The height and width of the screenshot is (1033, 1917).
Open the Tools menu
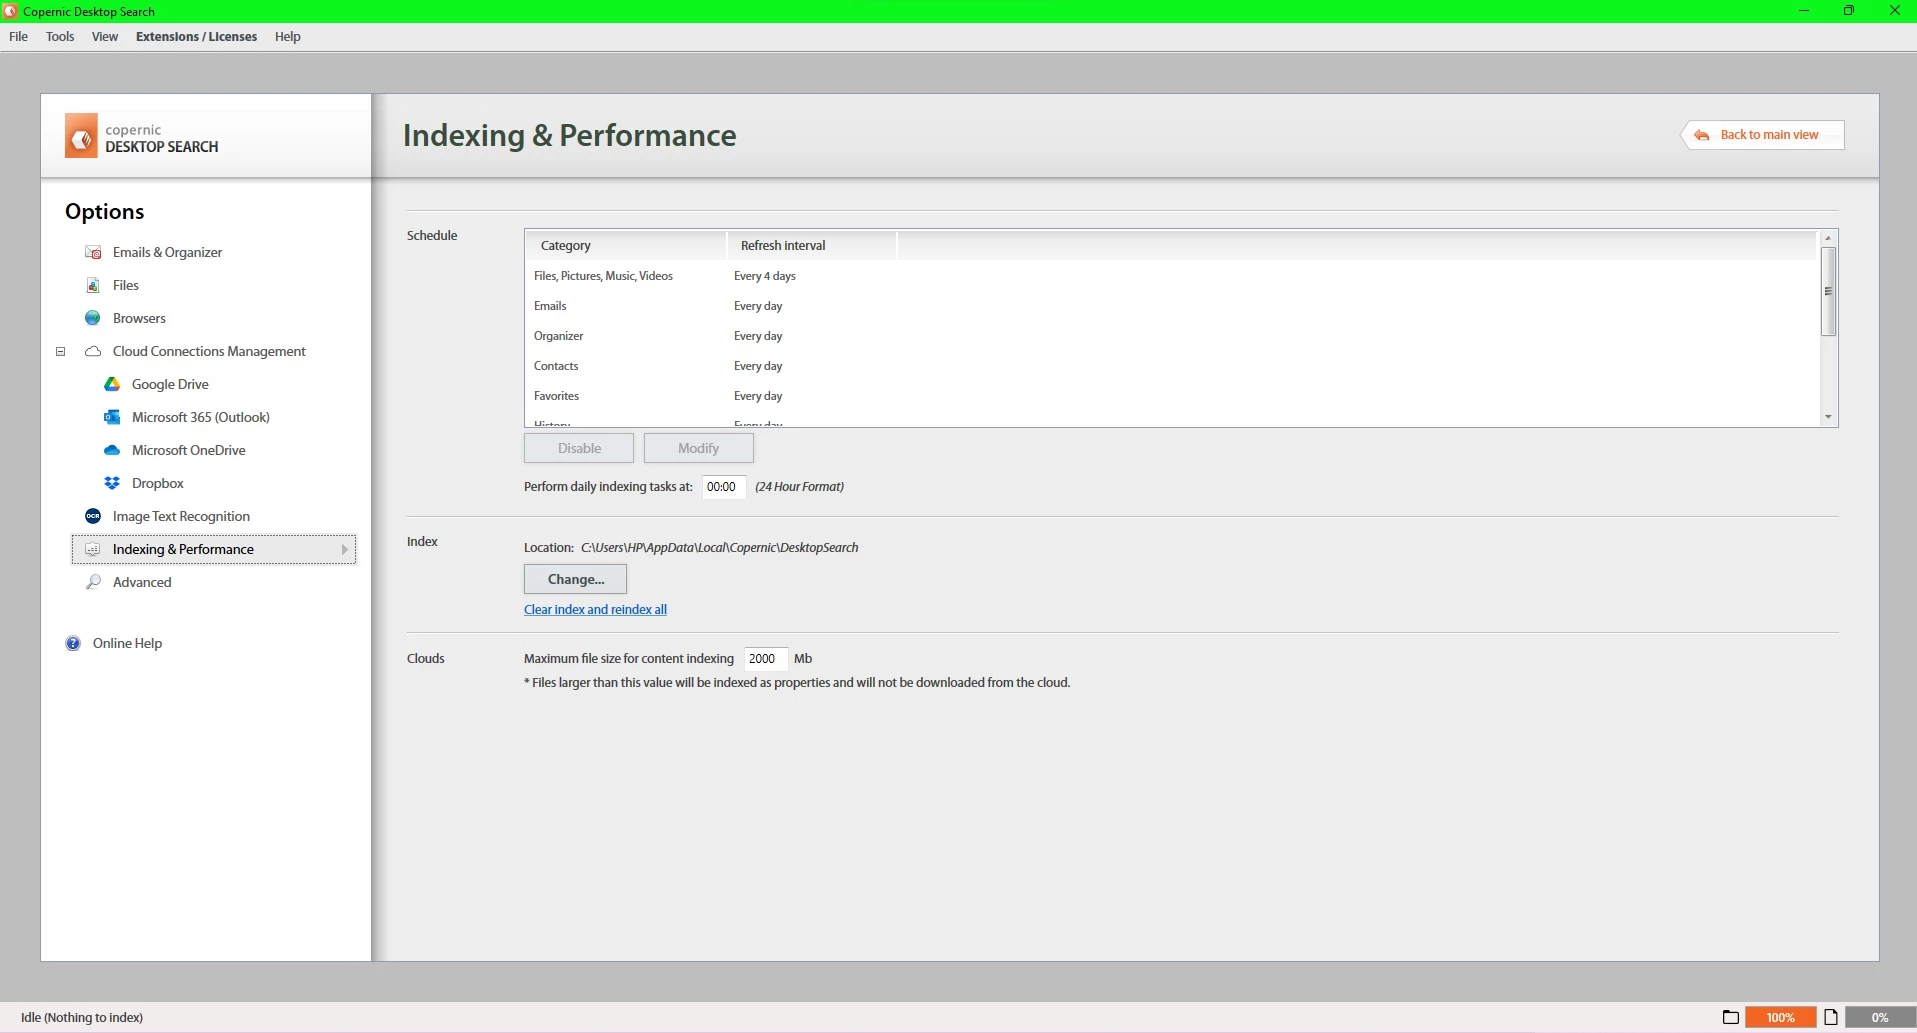tap(60, 36)
